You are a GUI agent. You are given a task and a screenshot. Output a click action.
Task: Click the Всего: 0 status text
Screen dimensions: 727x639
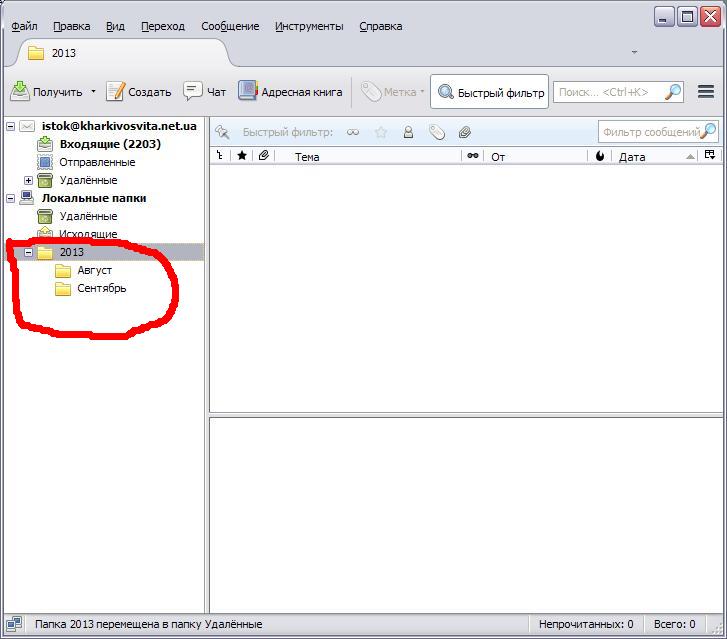pos(675,624)
